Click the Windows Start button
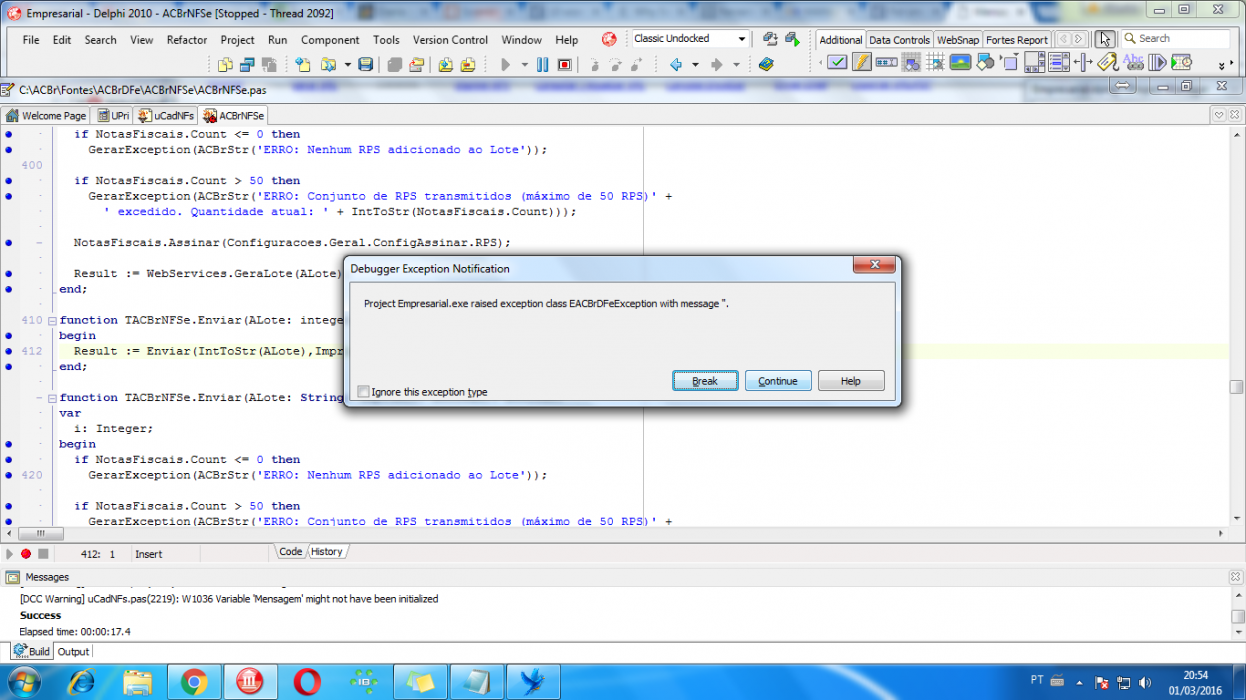Viewport: 1246px width, 700px height. (x=22, y=683)
